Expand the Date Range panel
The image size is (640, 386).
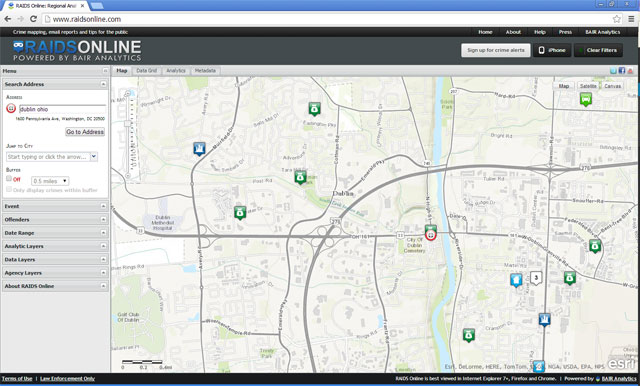point(55,233)
